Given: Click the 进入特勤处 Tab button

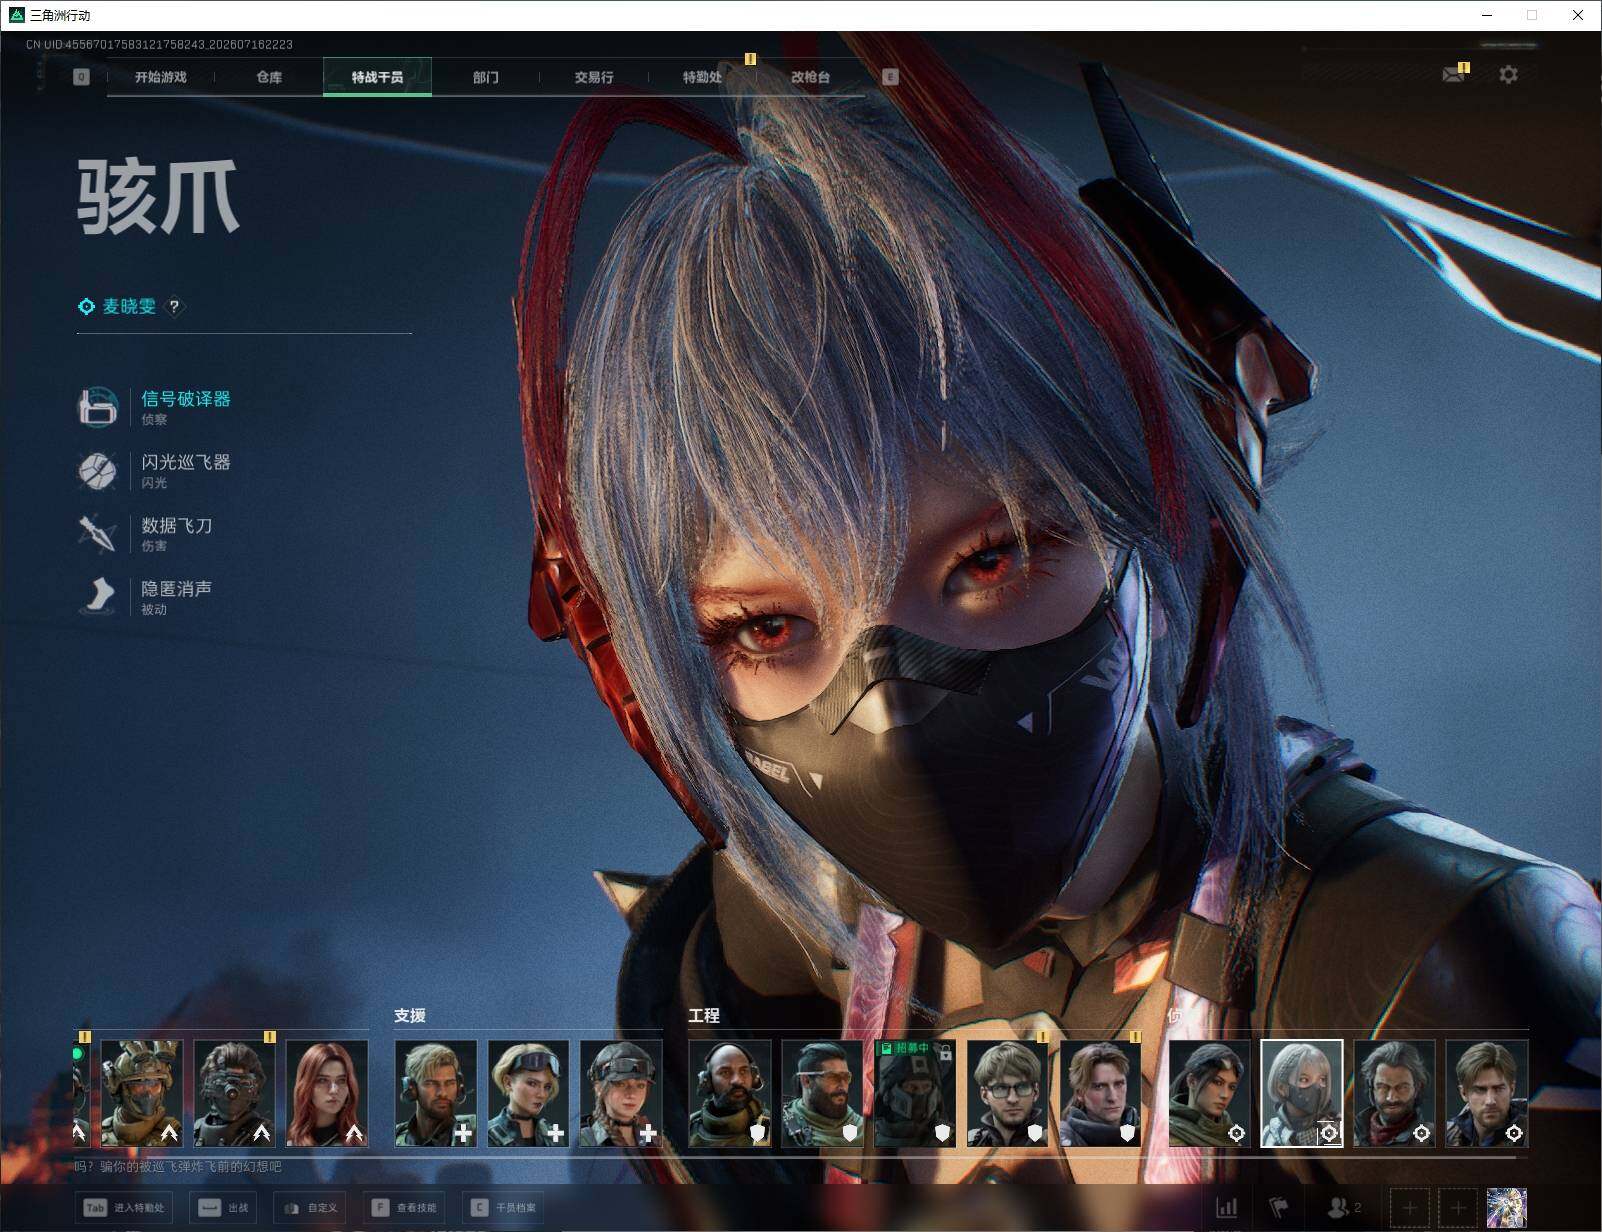Looking at the screenshot, I should point(125,1208).
